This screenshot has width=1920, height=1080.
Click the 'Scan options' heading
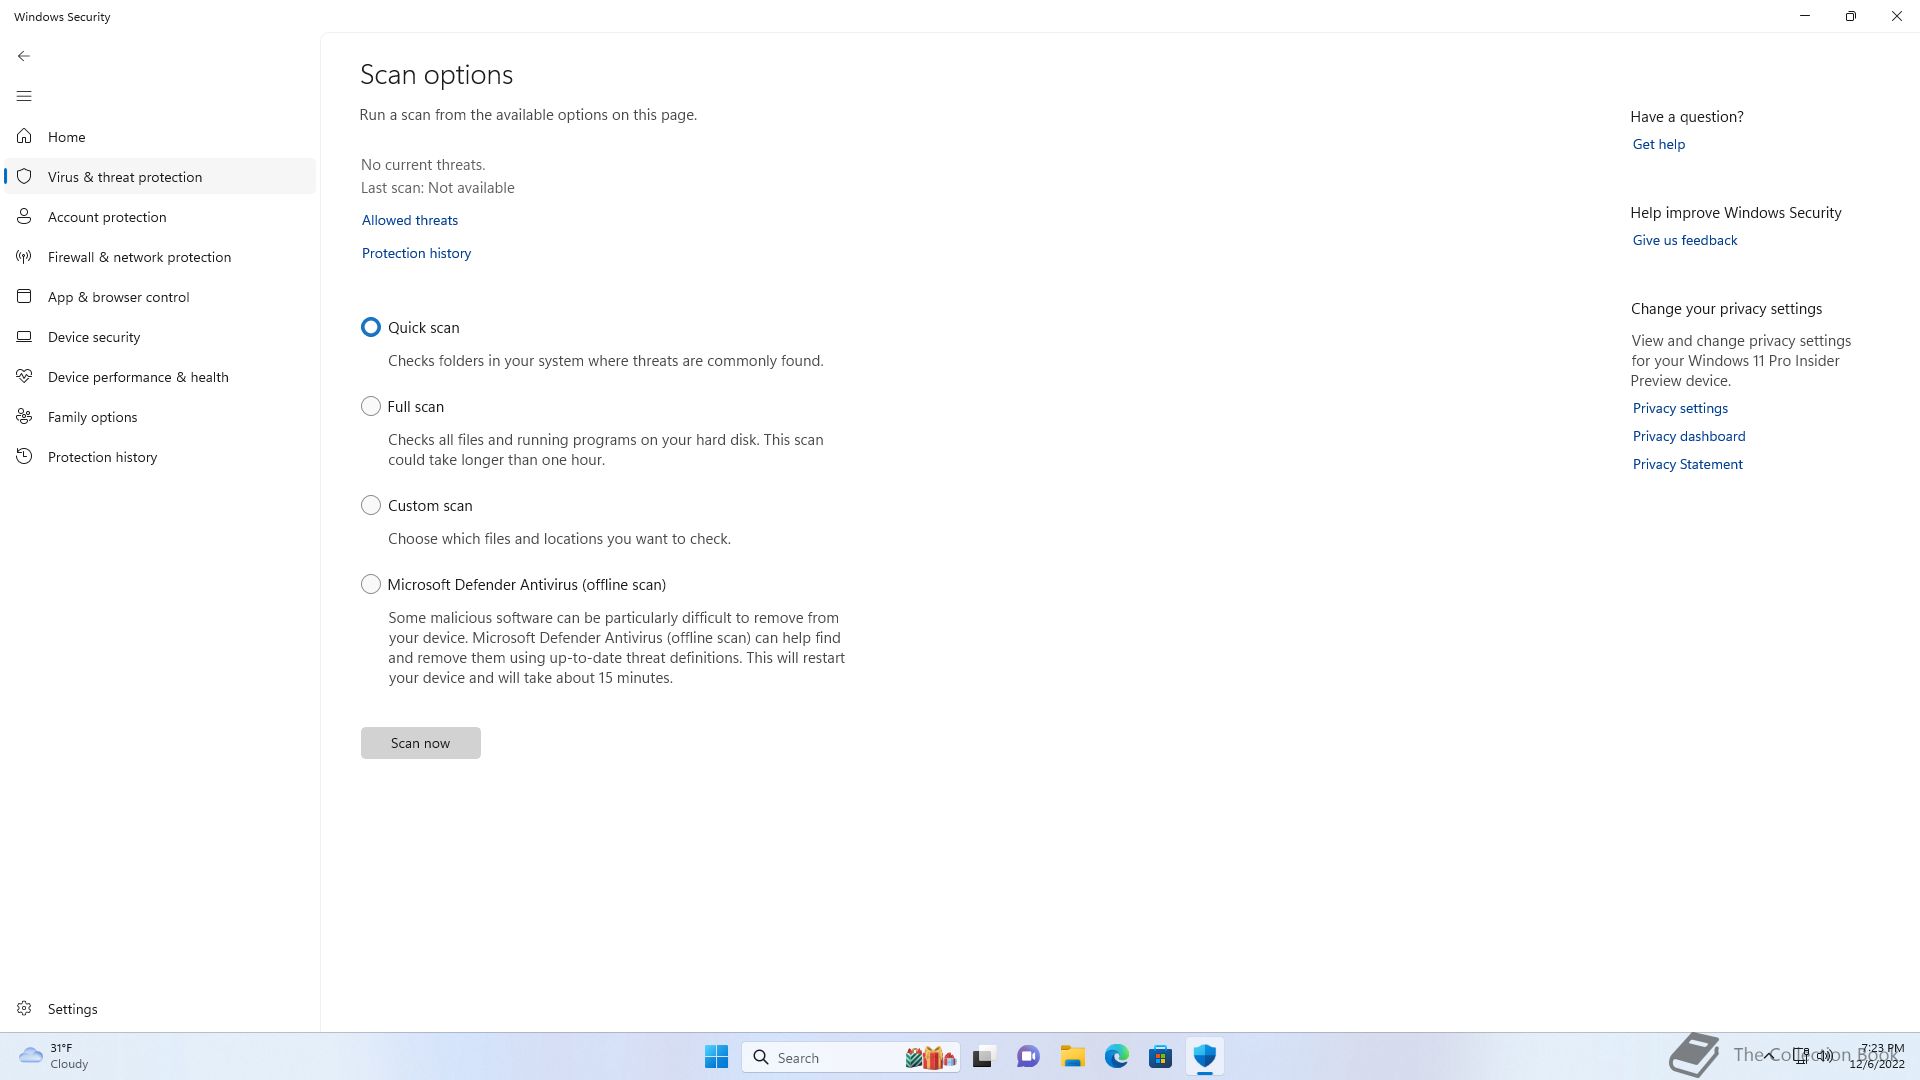pyautogui.click(x=436, y=75)
